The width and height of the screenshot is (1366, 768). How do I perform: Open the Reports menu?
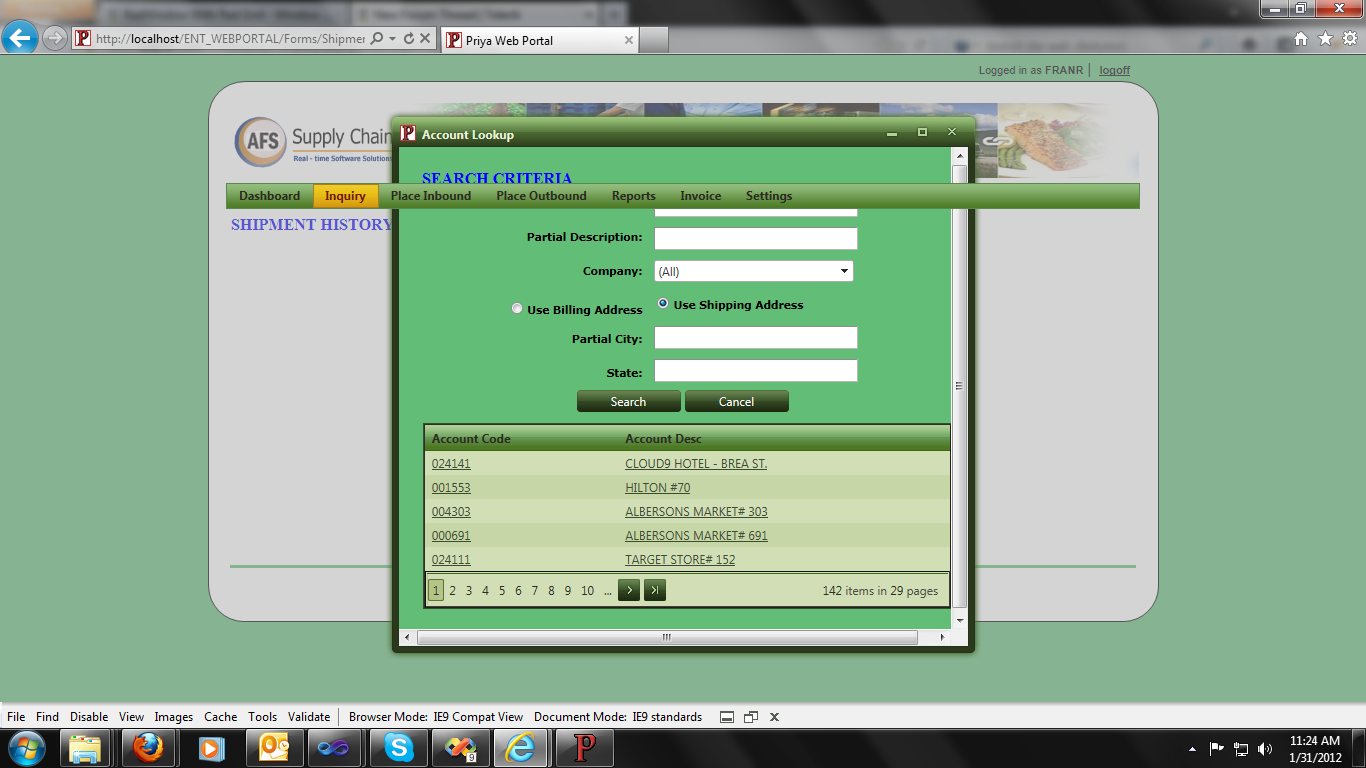point(634,196)
